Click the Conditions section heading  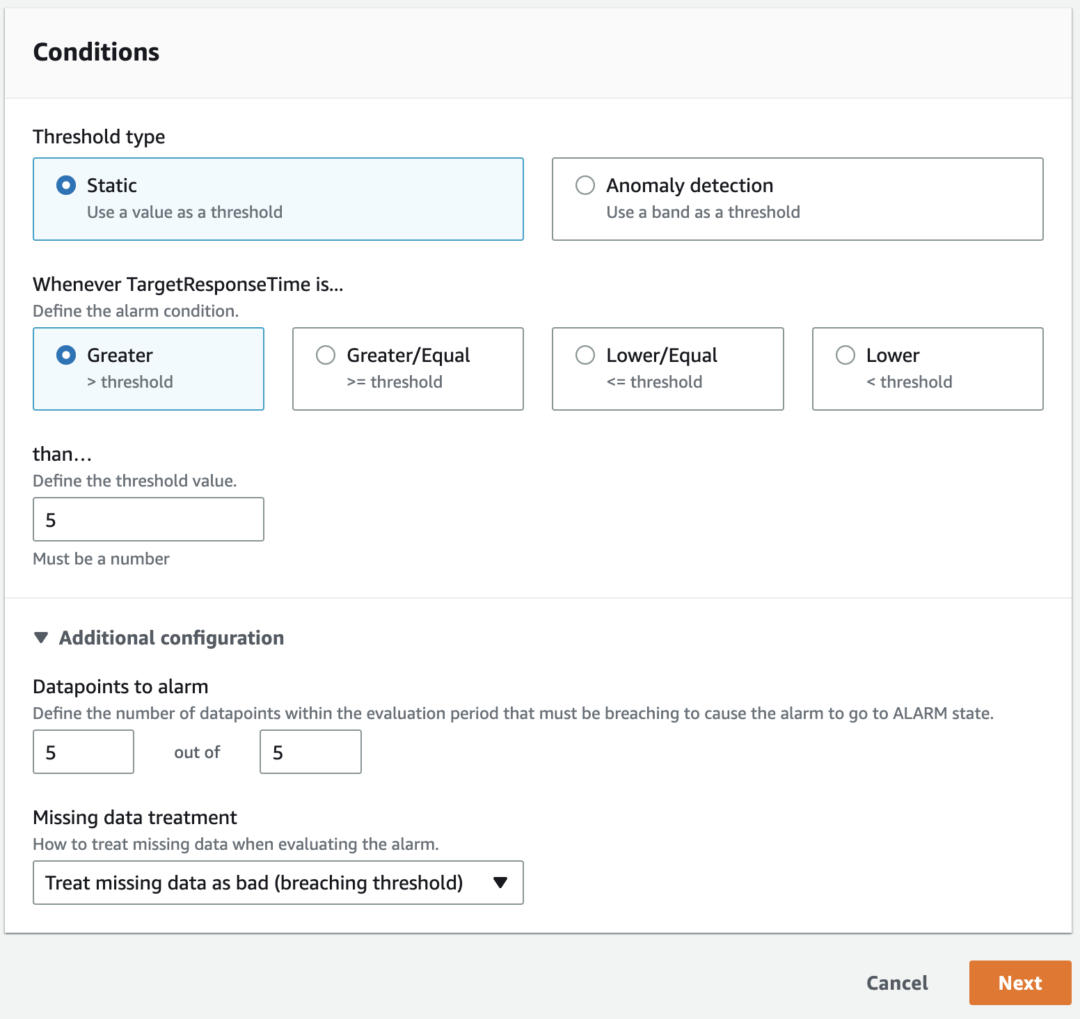96,51
